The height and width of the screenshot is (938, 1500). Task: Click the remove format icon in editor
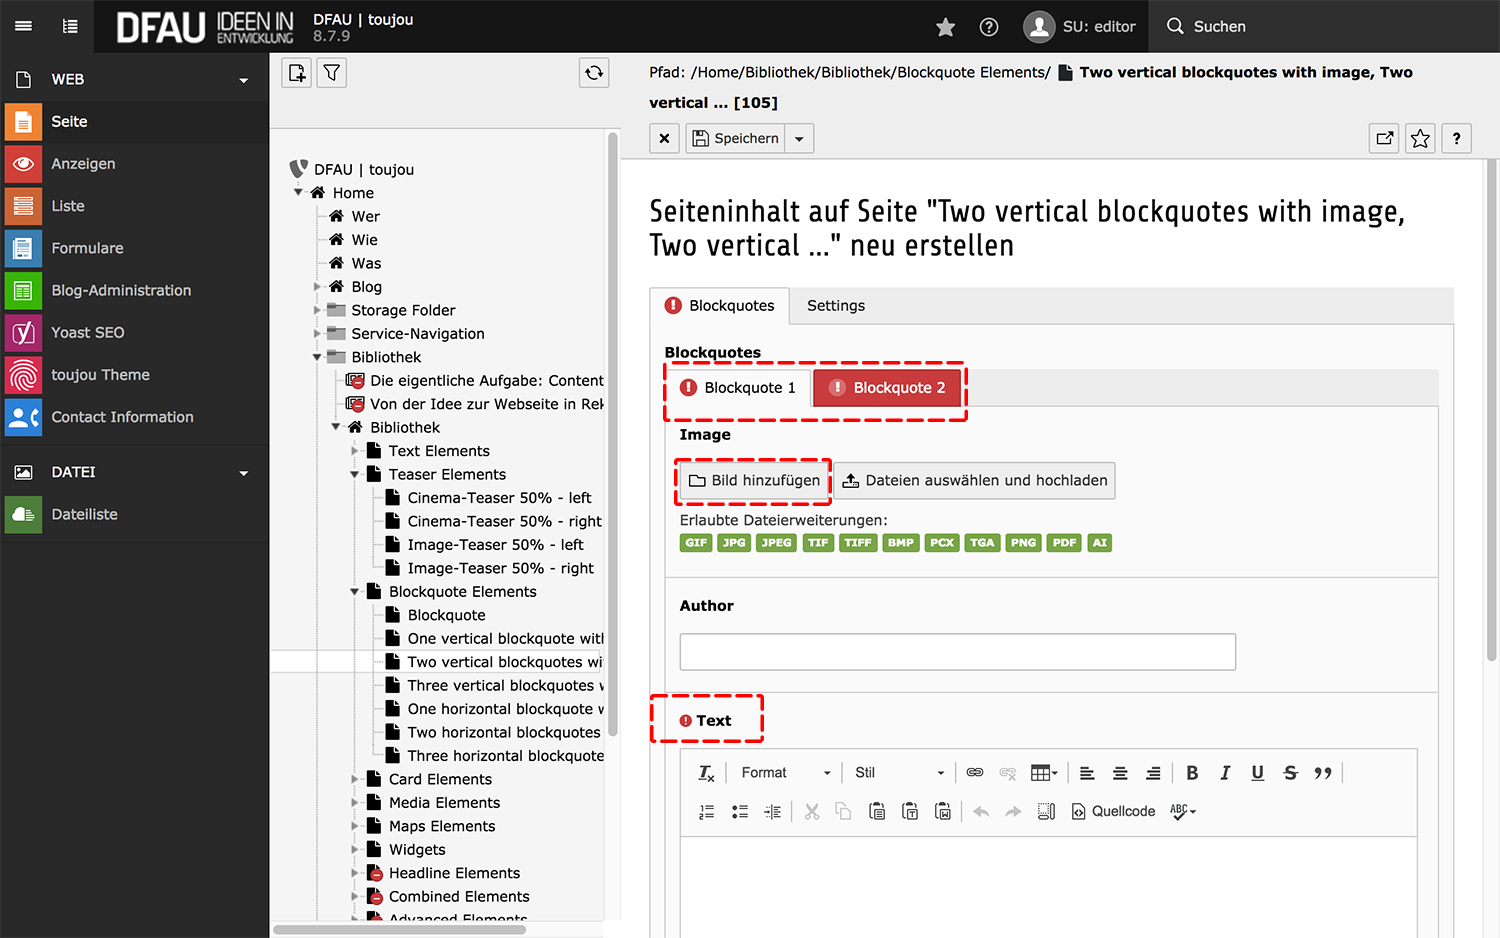pyautogui.click(x=706, y=773)
